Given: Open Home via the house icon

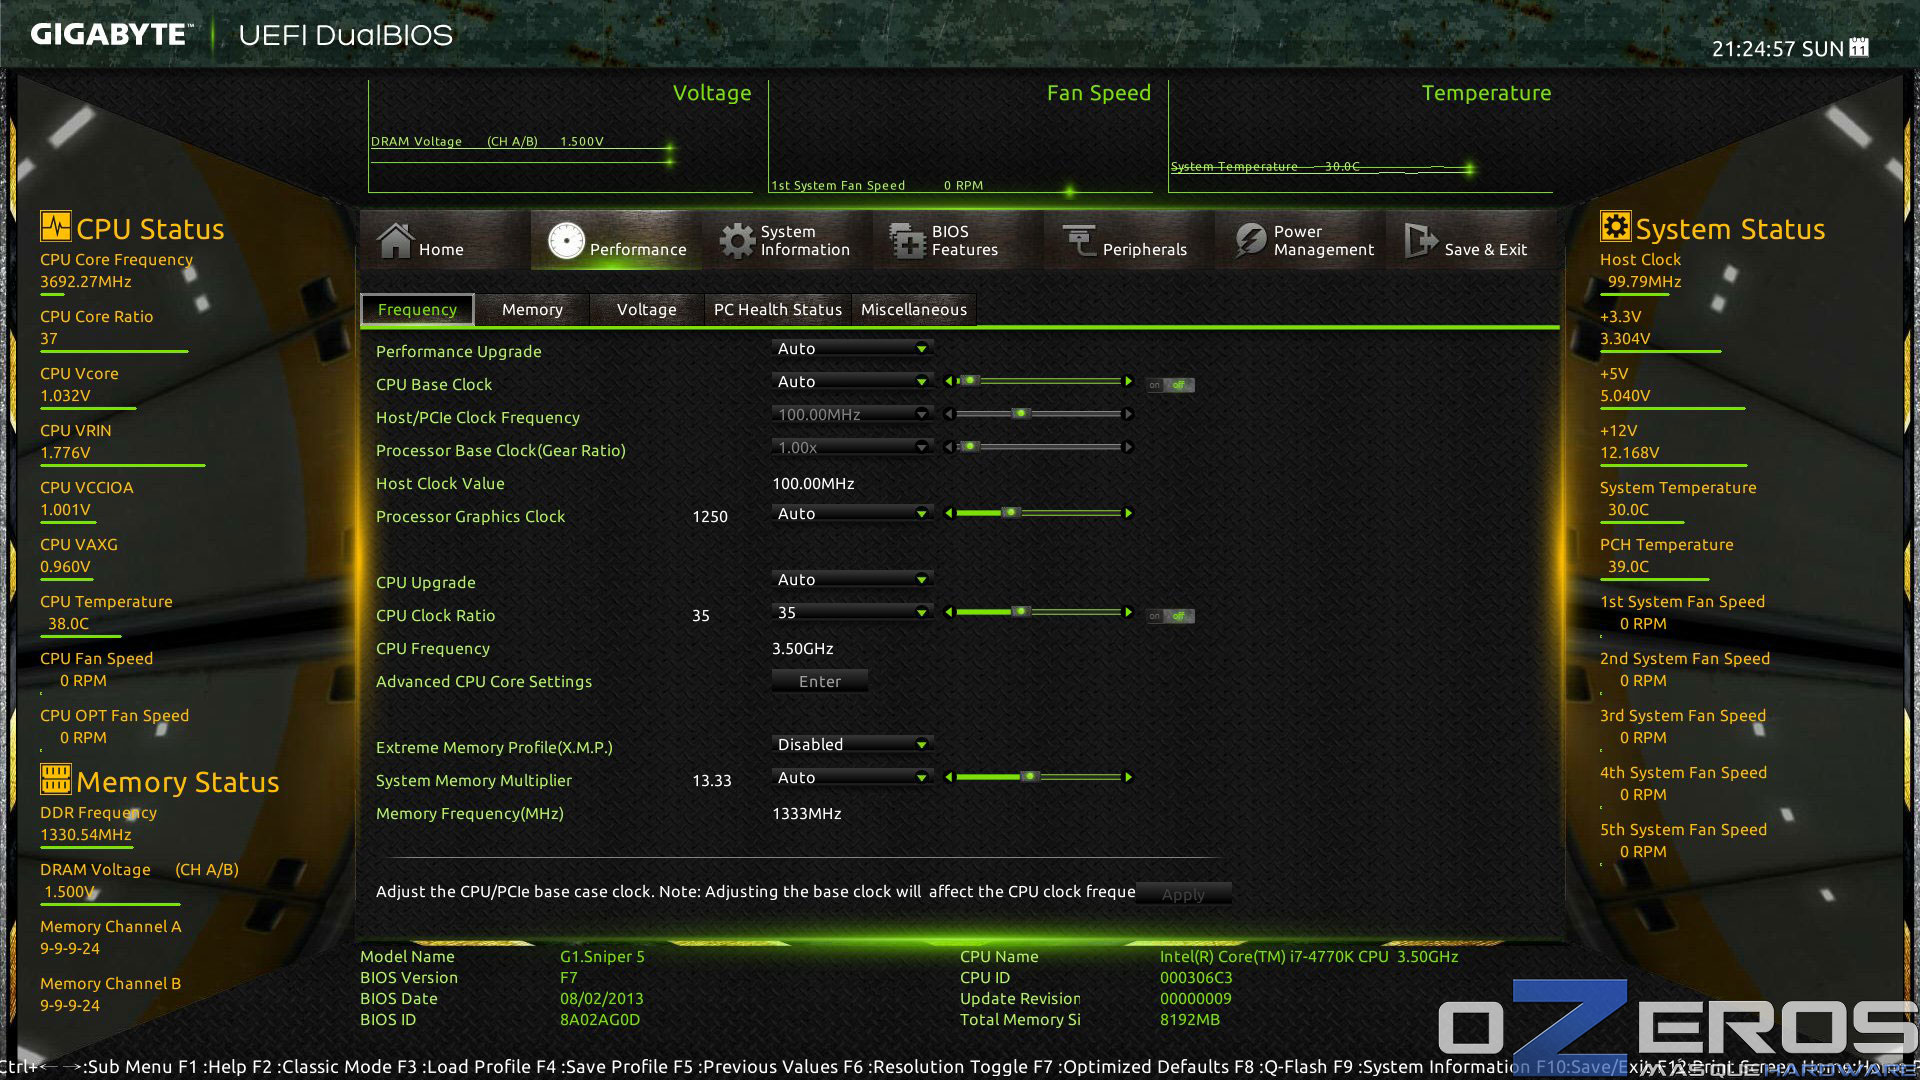Looking at the screenshot, I should (x=395, y=240).
